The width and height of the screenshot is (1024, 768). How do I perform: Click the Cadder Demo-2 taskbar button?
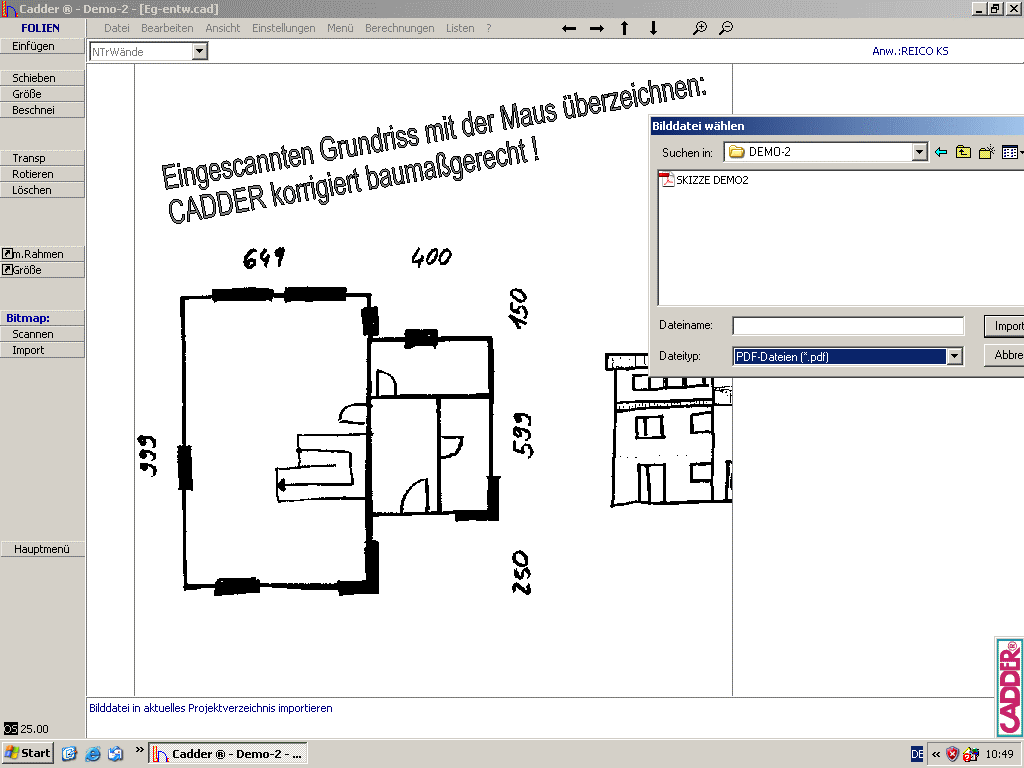coord(228,754)
